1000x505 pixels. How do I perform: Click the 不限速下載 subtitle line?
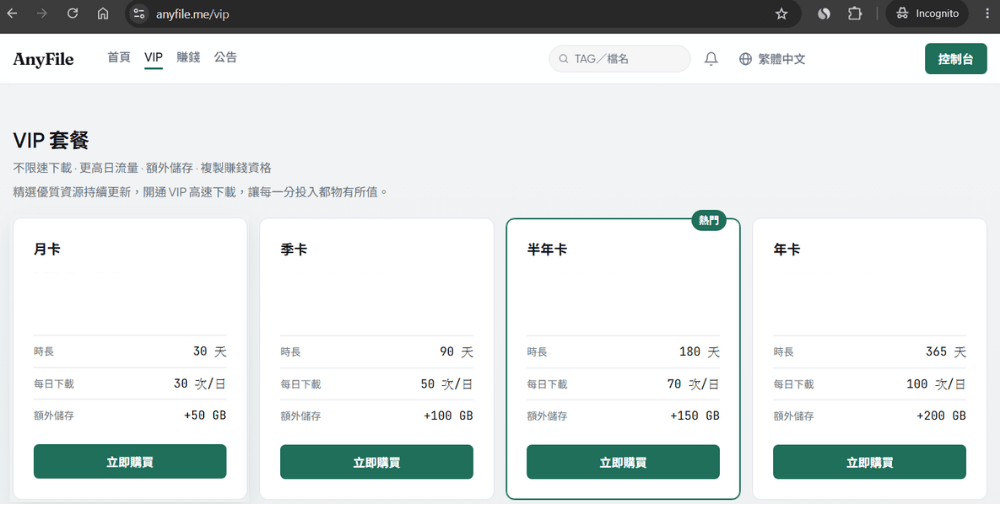point(142,168)
